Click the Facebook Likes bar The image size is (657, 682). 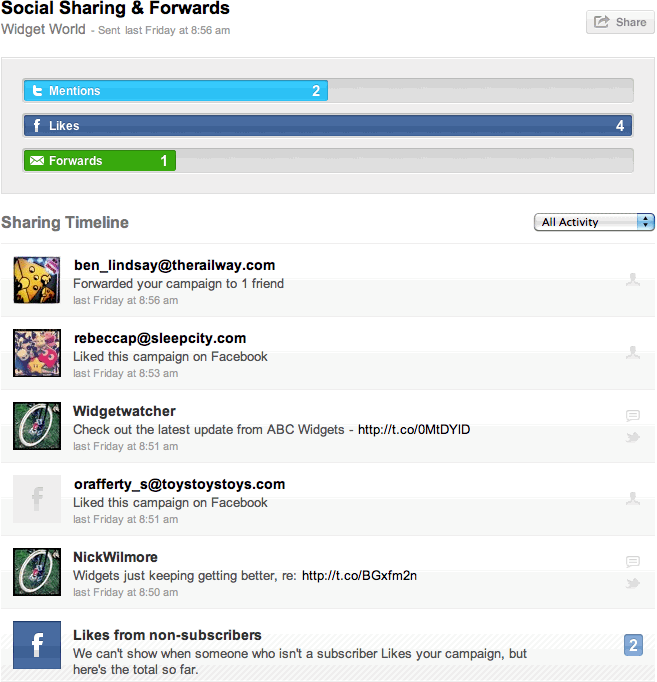(x=328, y=126)
